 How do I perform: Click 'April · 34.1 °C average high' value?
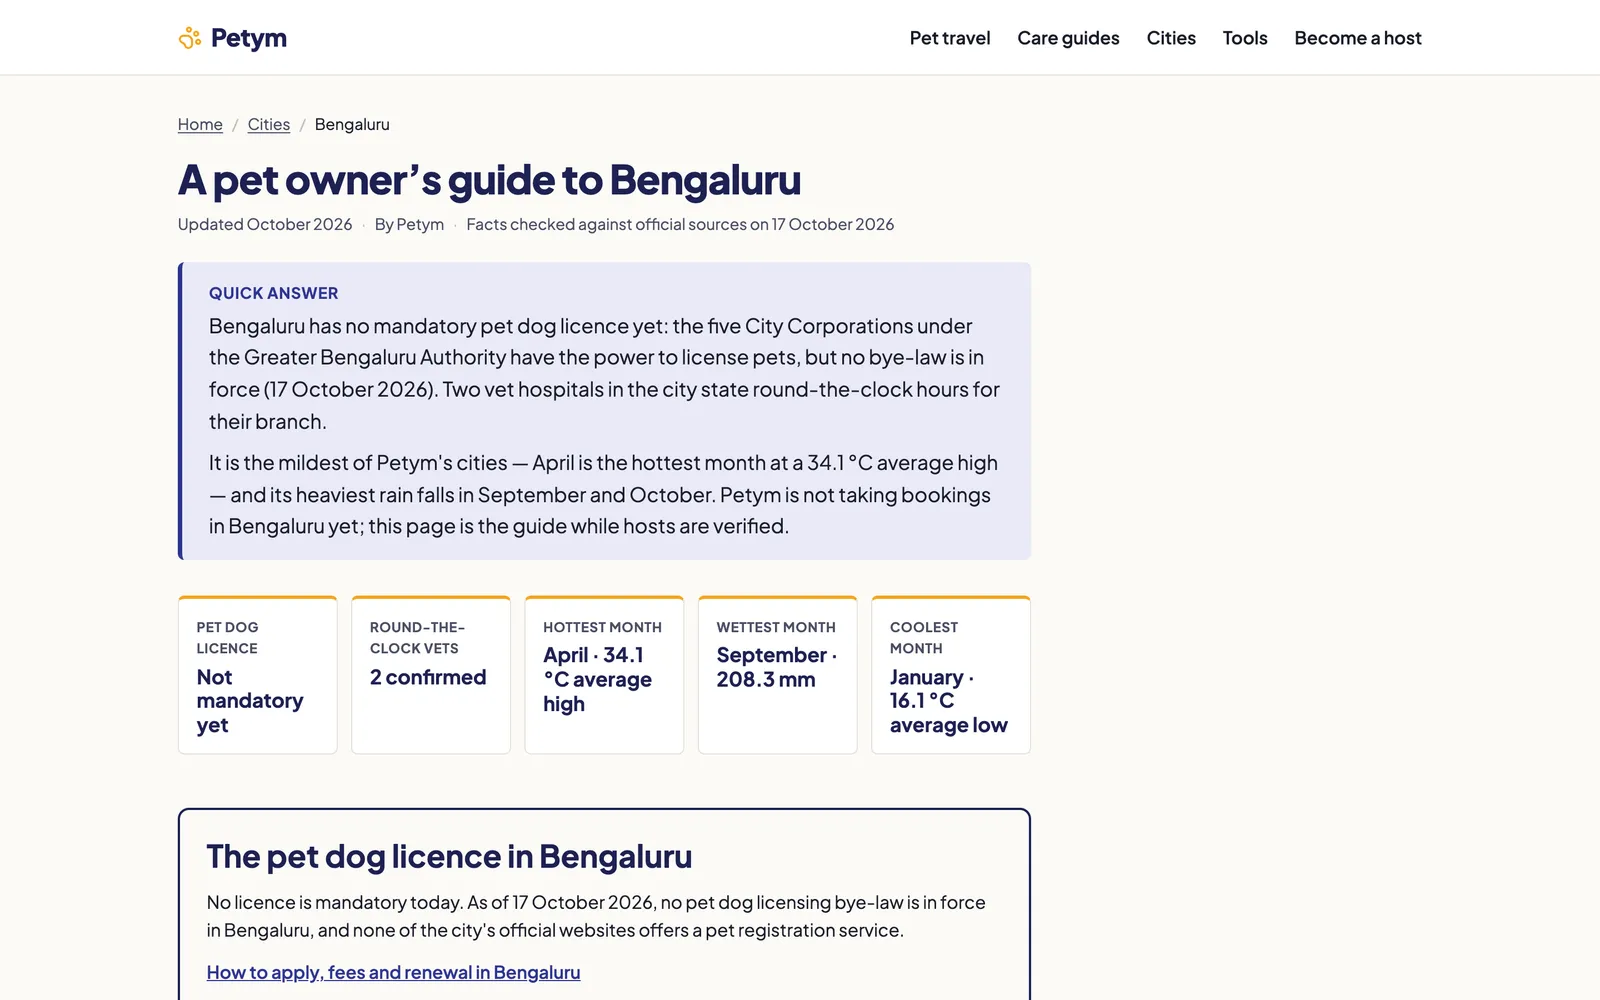click(598, 679)
